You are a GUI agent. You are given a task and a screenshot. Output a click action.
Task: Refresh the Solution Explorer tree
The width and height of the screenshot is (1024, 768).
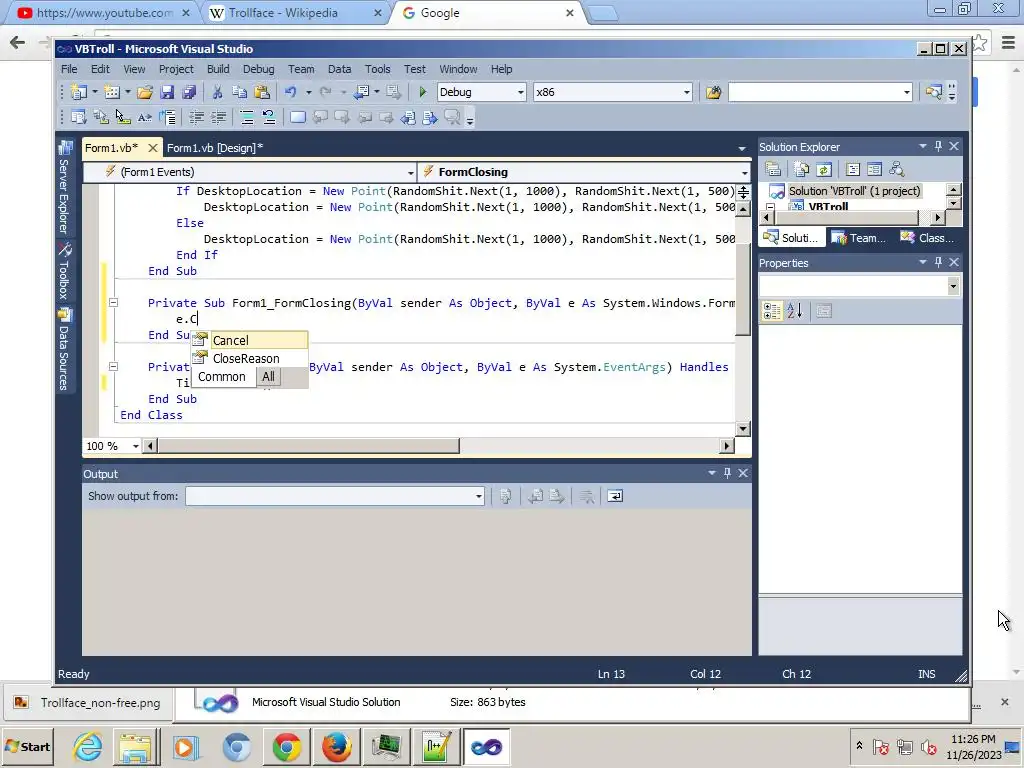[824, 170]
